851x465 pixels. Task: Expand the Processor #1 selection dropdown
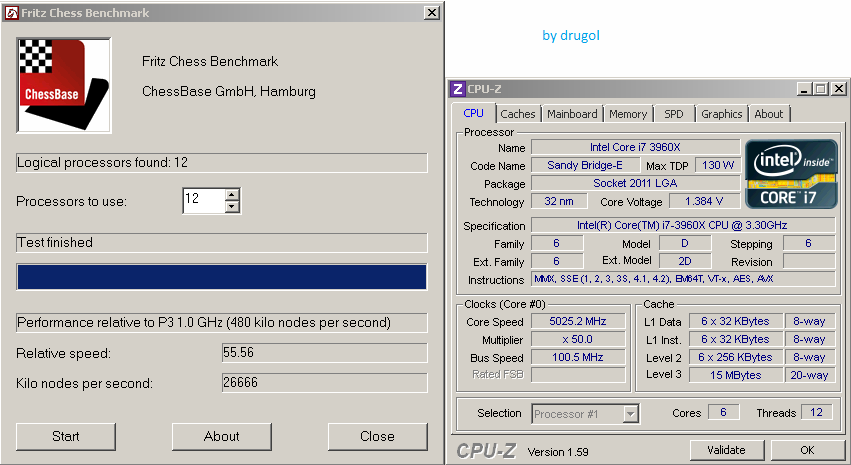[630, 415]
